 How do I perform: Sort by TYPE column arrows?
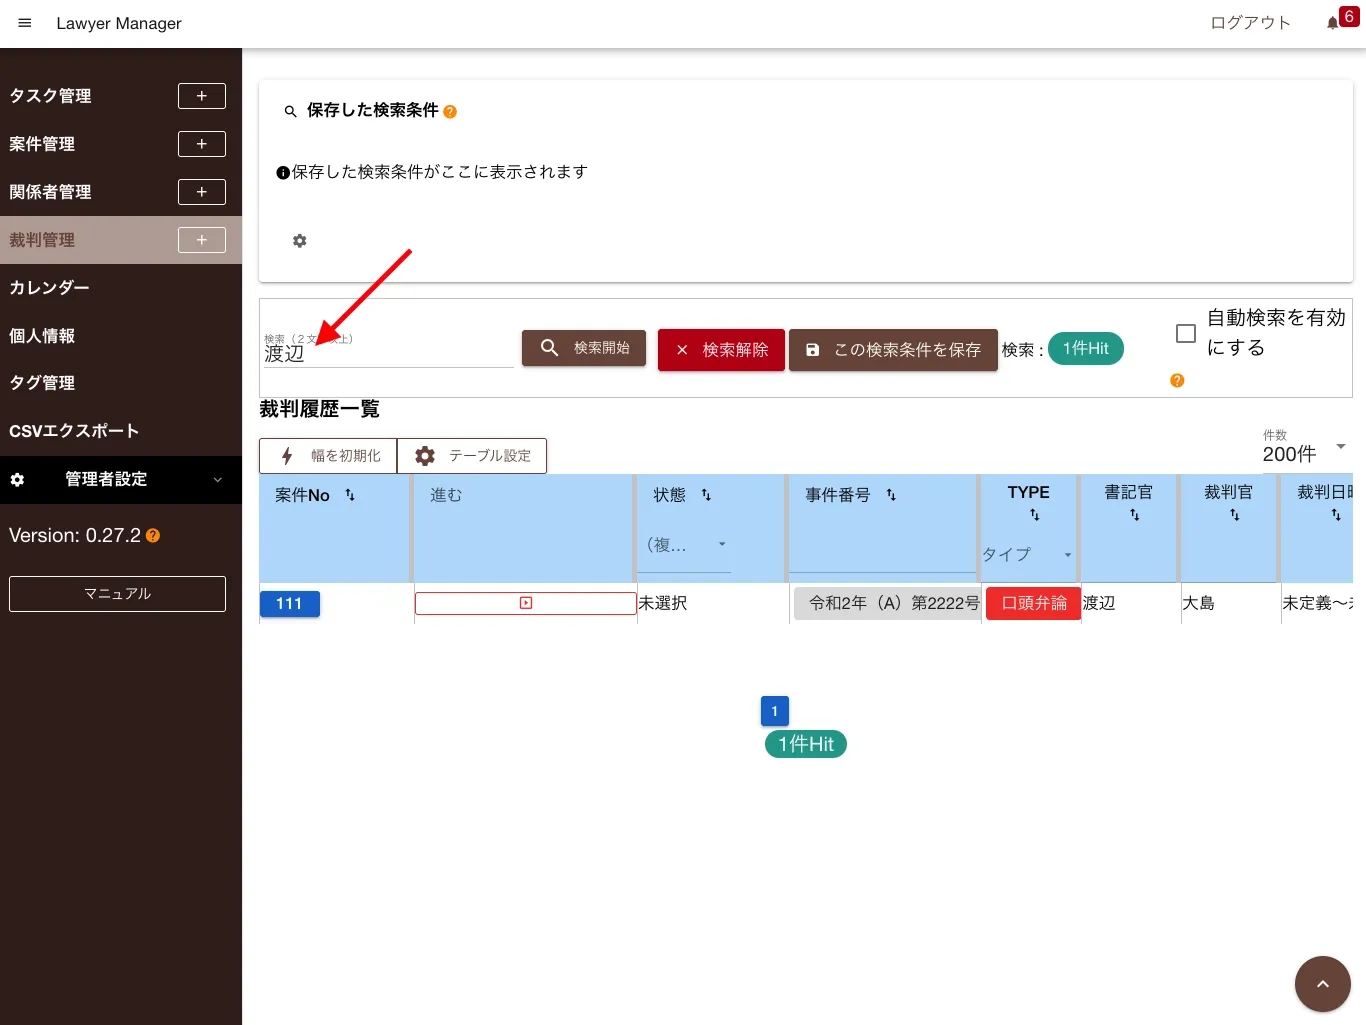pyautogui.click(x=1035, y=515)
